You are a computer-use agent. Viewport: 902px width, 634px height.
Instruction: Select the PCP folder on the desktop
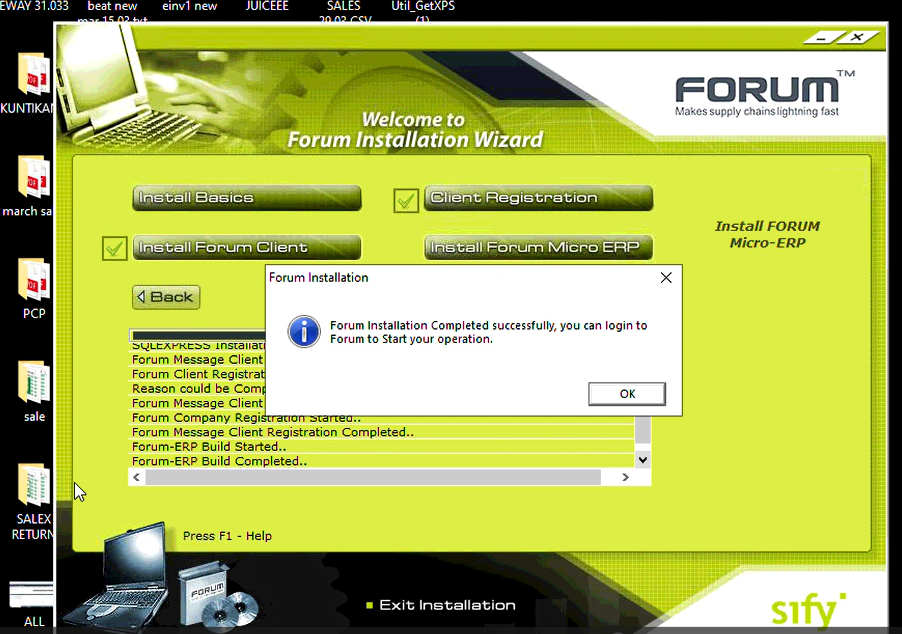[x=34, y=289]
